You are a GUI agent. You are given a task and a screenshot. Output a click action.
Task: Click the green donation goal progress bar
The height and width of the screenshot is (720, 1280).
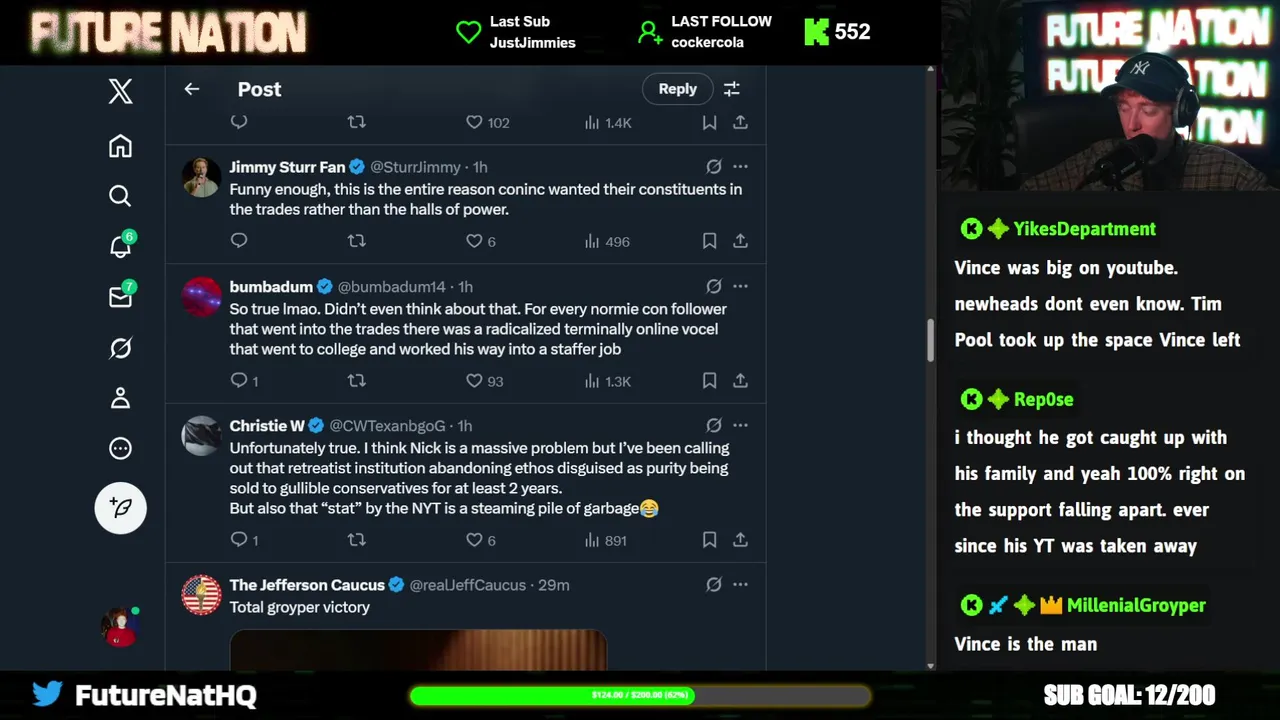coord(640,695)
